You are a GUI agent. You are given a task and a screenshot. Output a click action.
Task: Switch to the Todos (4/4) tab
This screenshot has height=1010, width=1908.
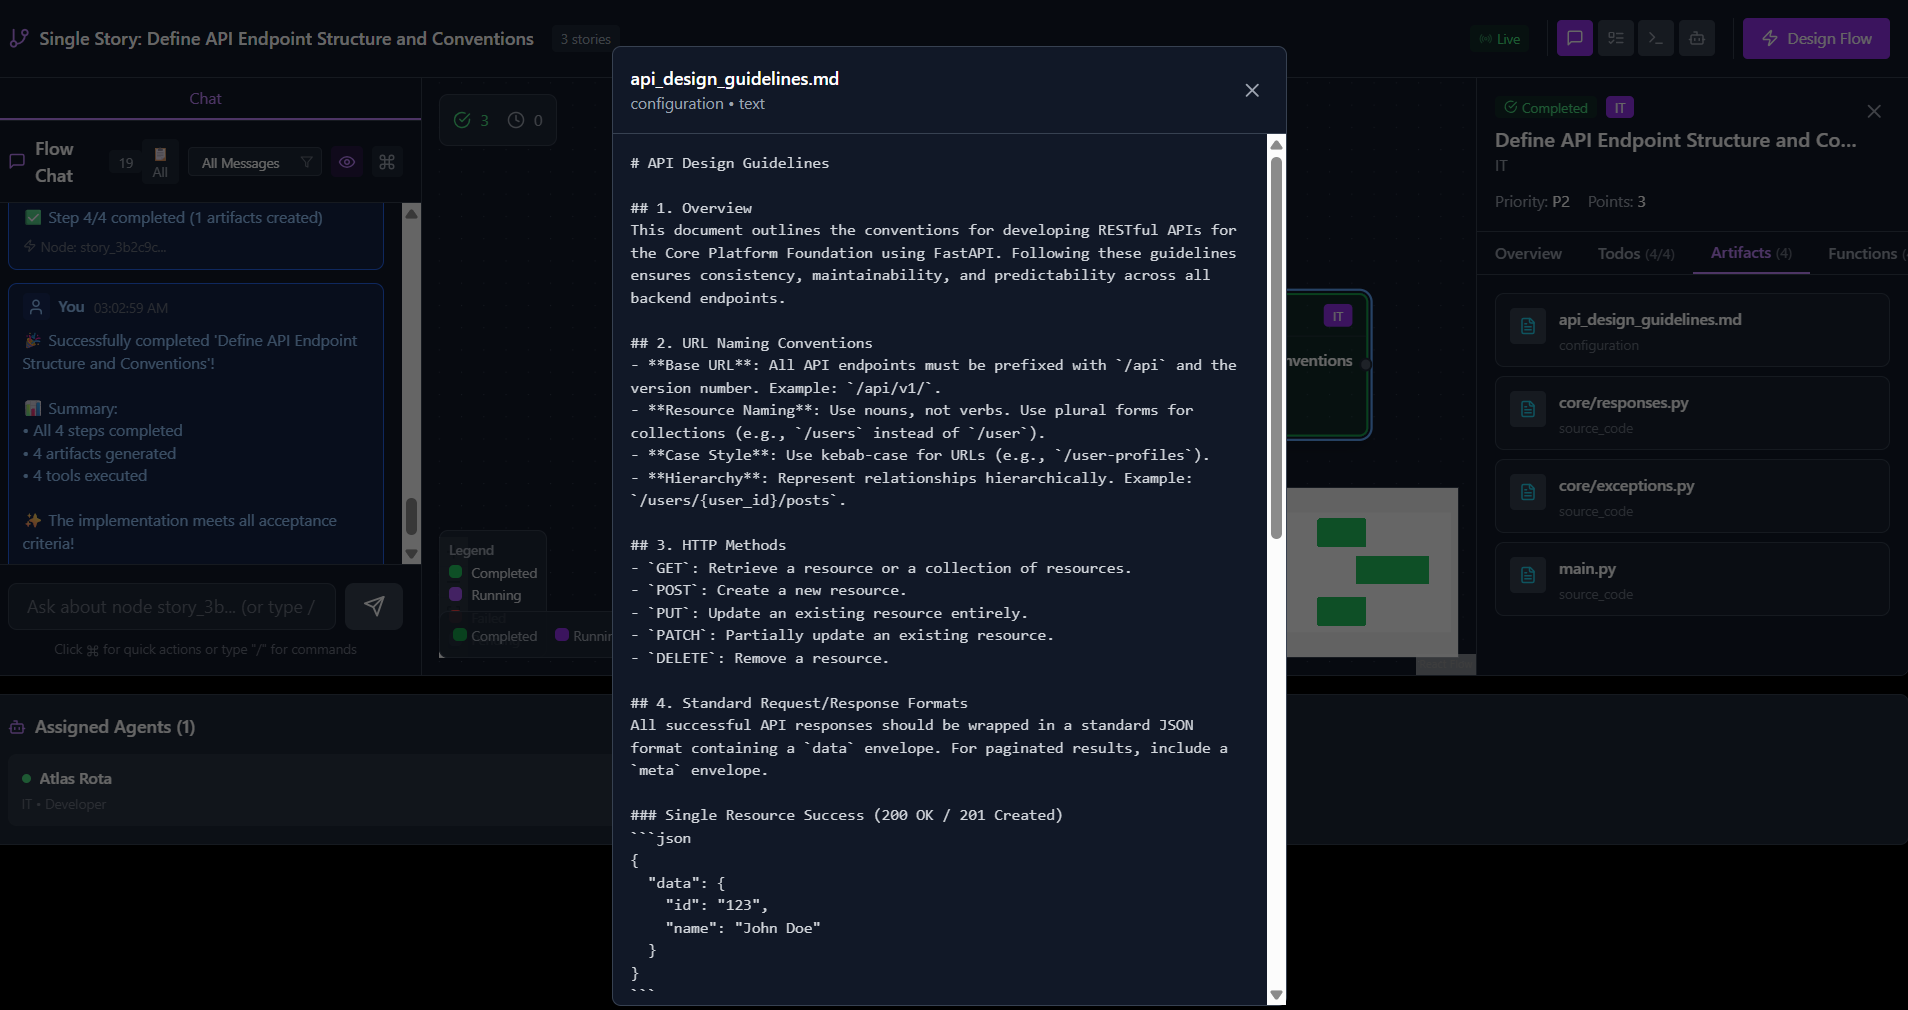[x=1636, y=254]
